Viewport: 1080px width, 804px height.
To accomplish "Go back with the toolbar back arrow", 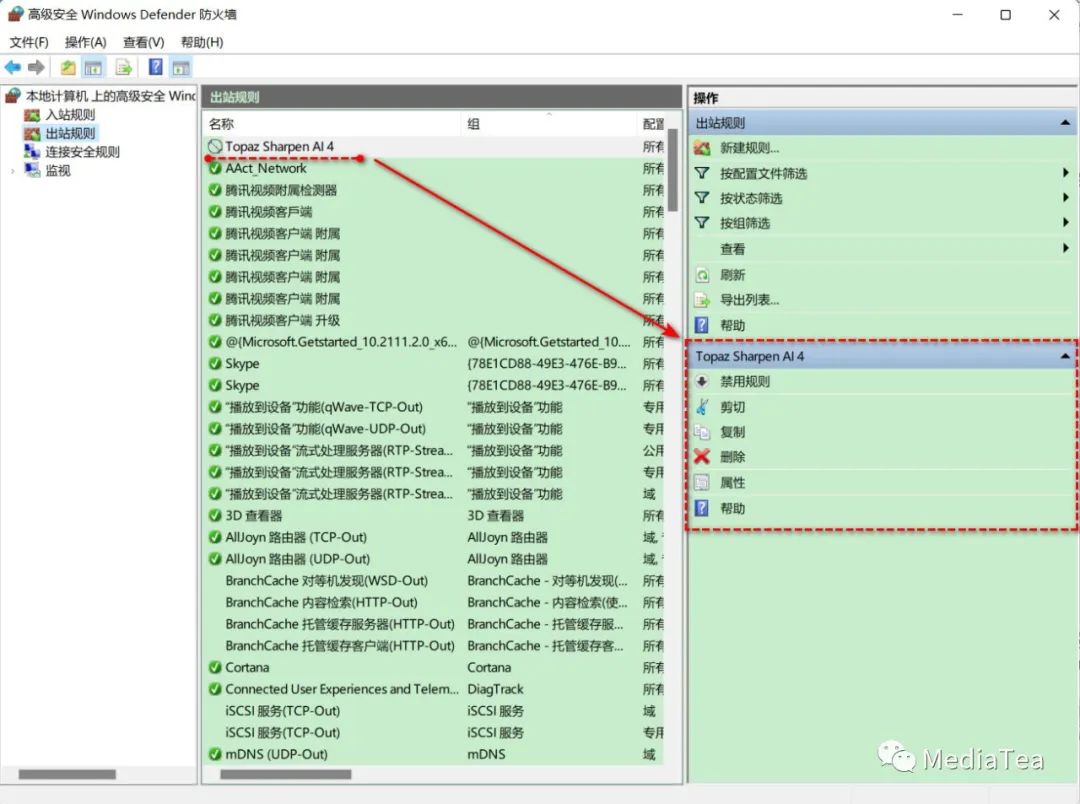I will pos(12,67).
